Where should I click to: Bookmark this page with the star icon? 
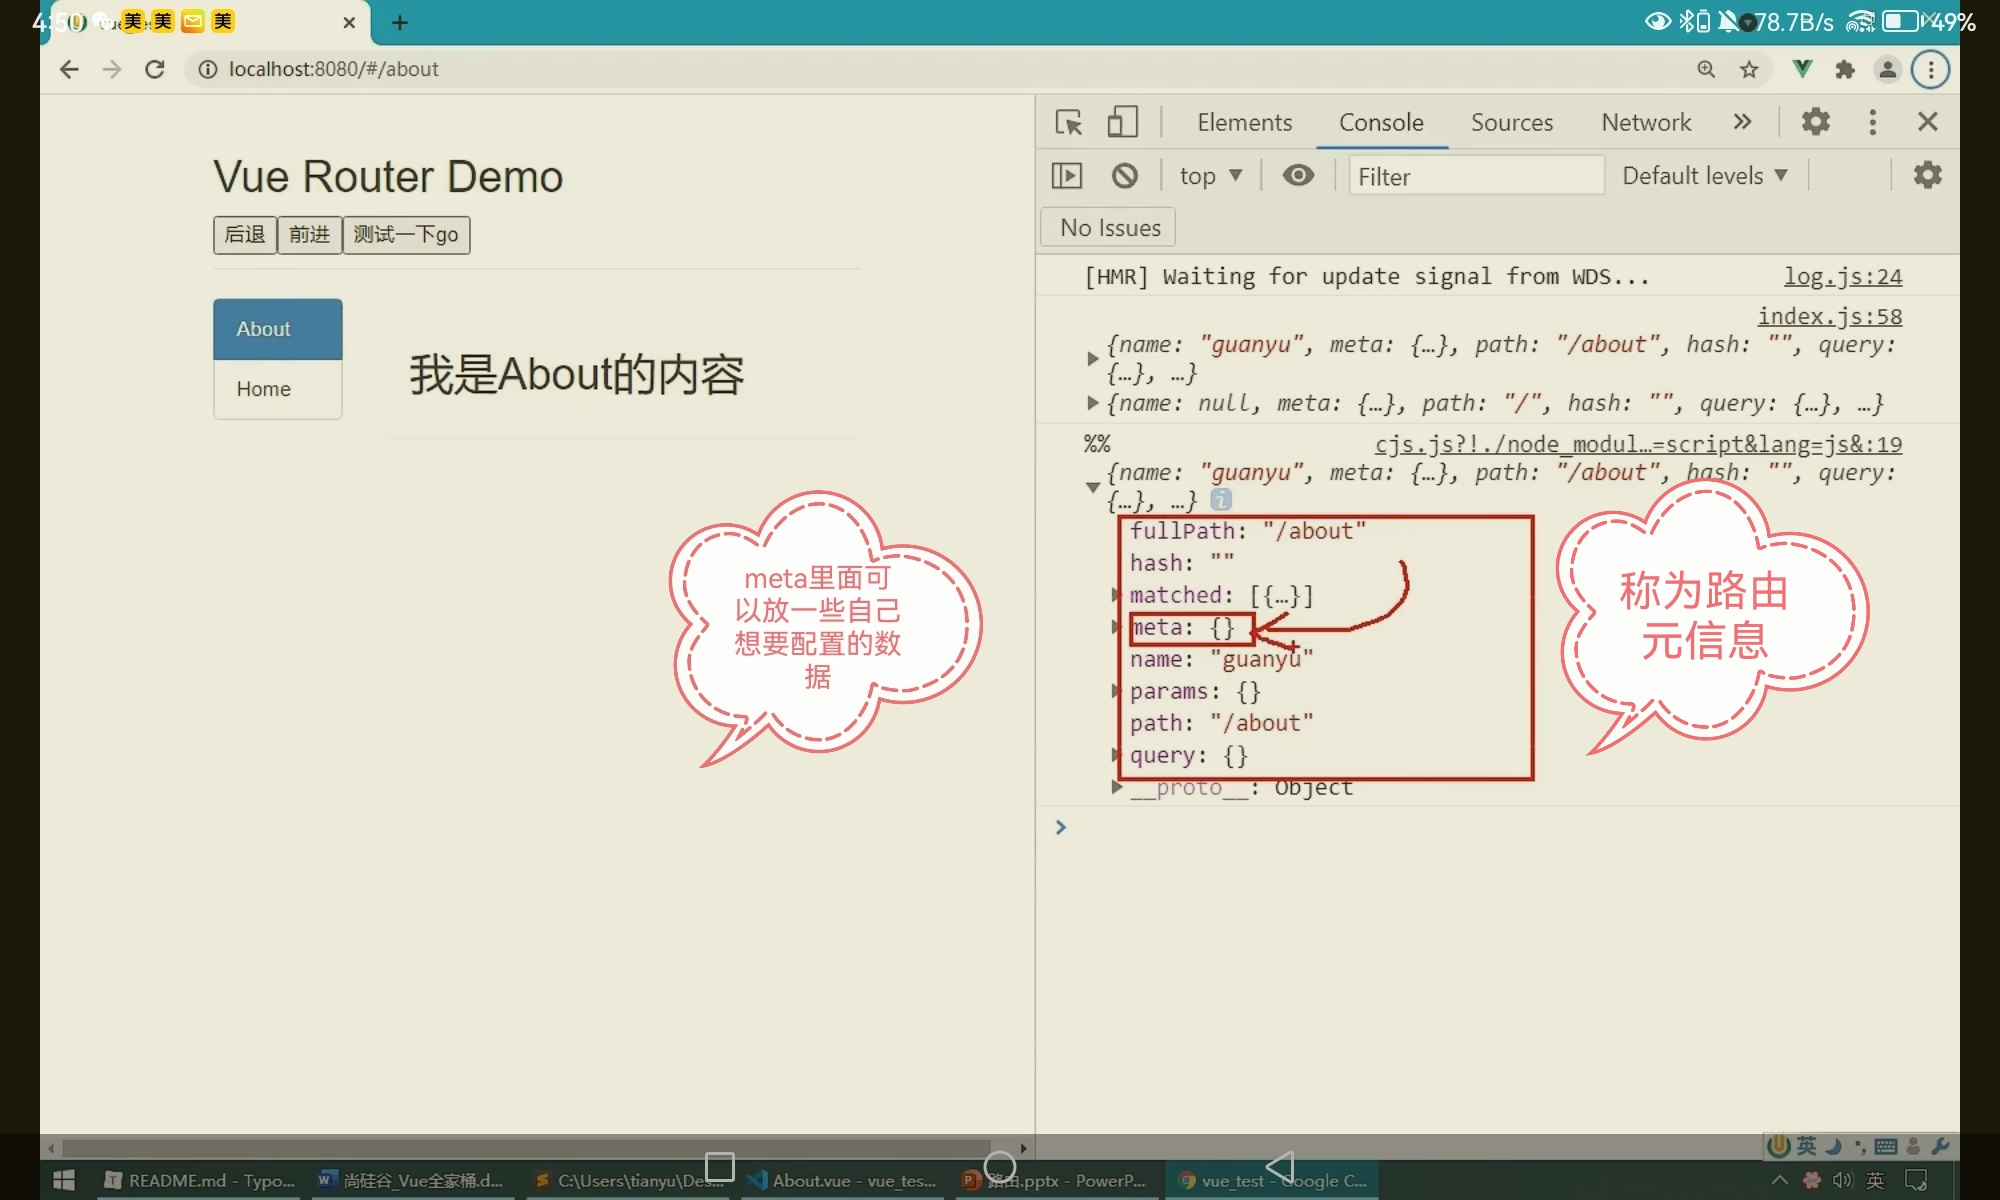[x=1749, y=69]
